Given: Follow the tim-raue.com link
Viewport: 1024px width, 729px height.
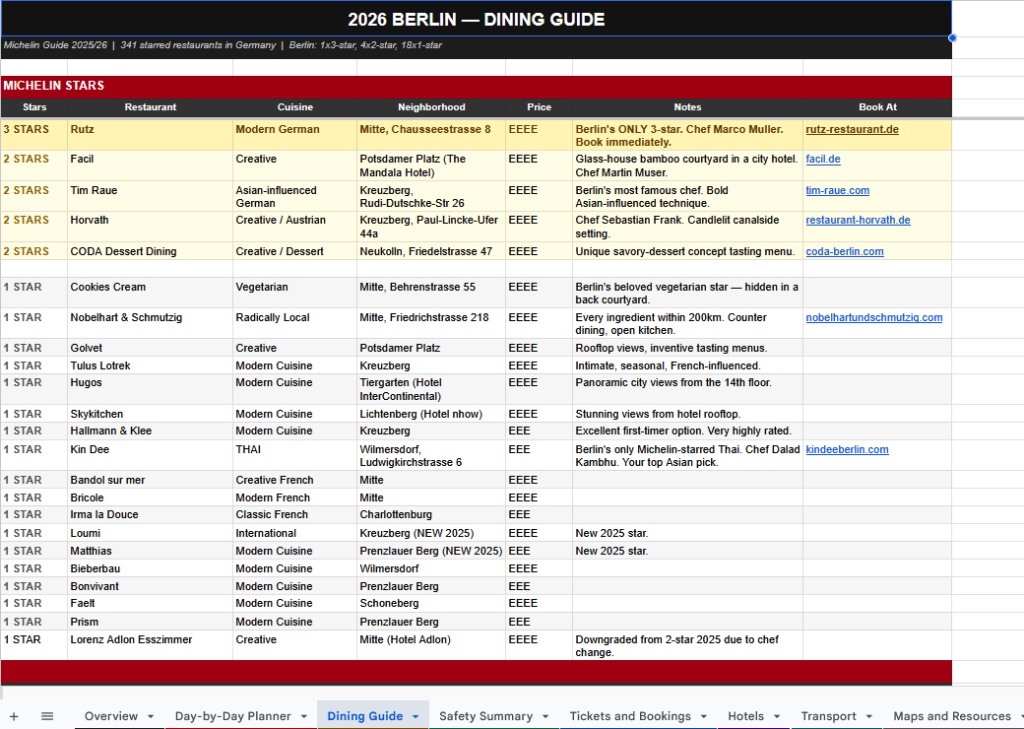Looking at the screenshot, I should click(837, 190).
